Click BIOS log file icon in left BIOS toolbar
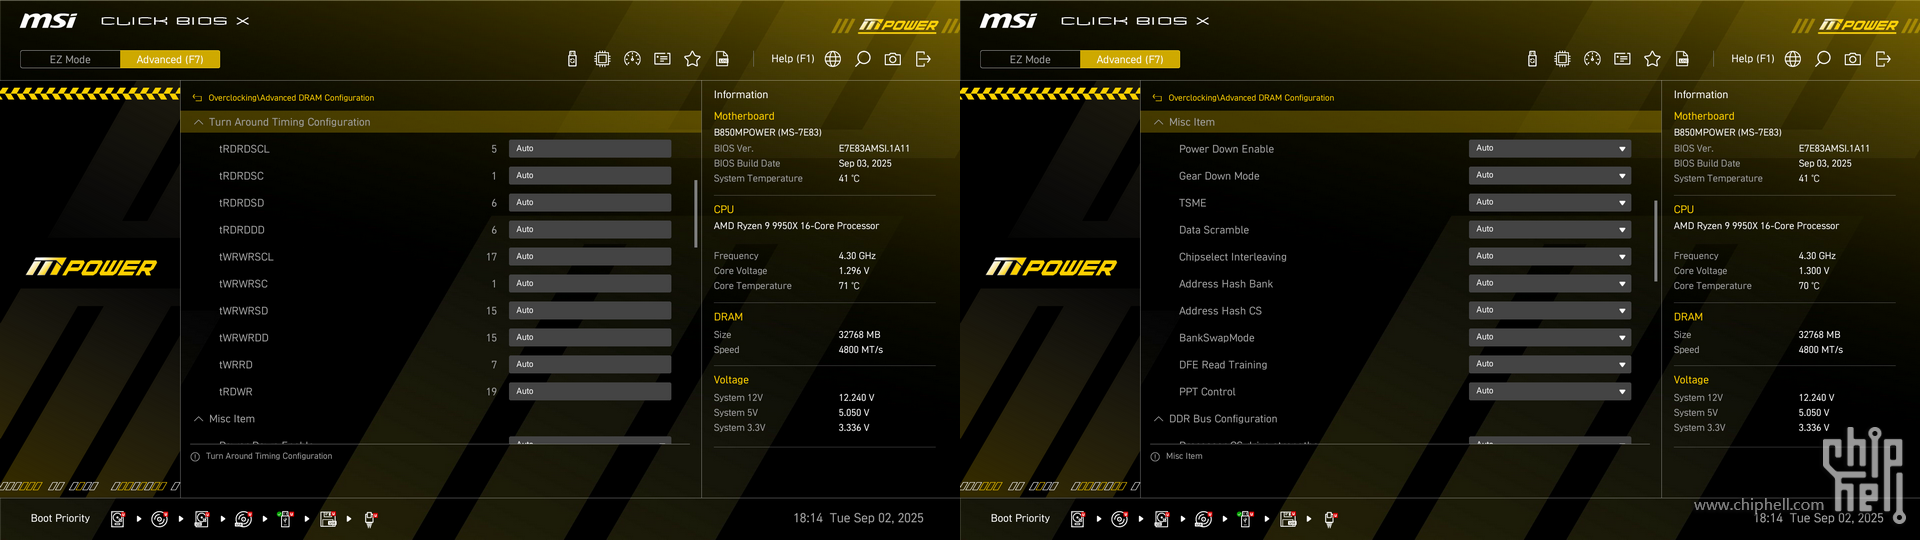Image resolution: width=1920 pixels, height=540 pixels. pyautogui.click(x=722, y=59)
